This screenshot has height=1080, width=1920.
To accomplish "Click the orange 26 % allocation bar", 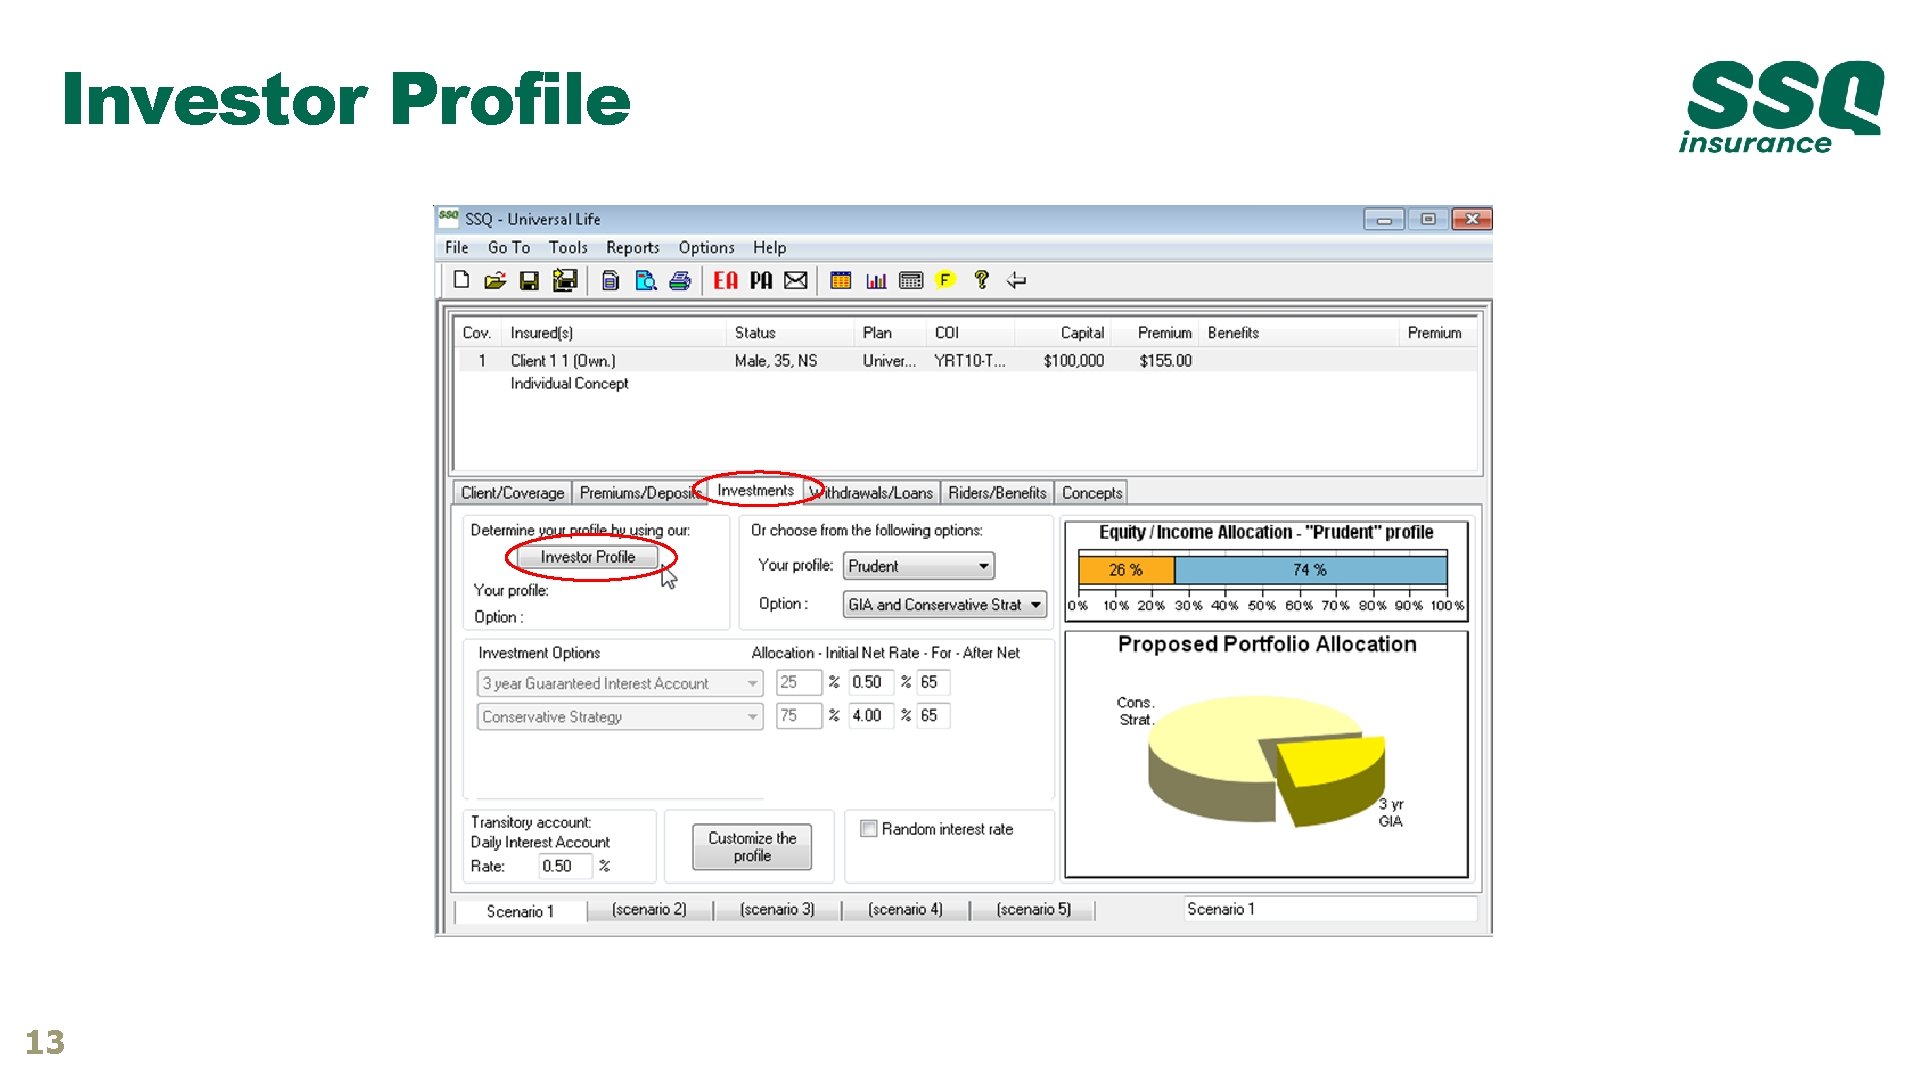I will (1126, 570).
